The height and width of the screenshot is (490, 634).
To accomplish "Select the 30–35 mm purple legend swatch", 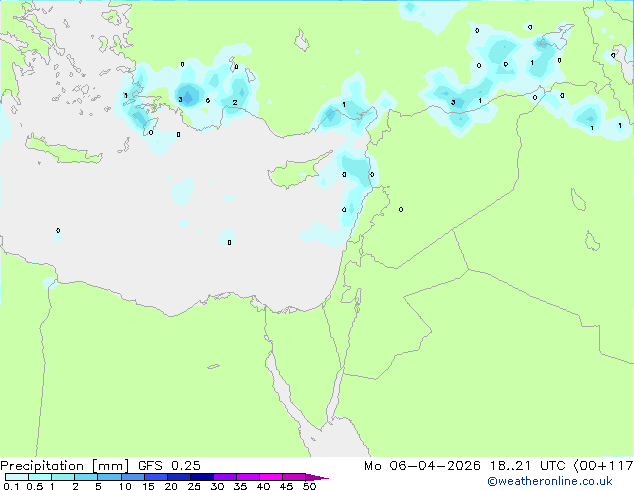I will pyautogui.click(x=224, y=477).
